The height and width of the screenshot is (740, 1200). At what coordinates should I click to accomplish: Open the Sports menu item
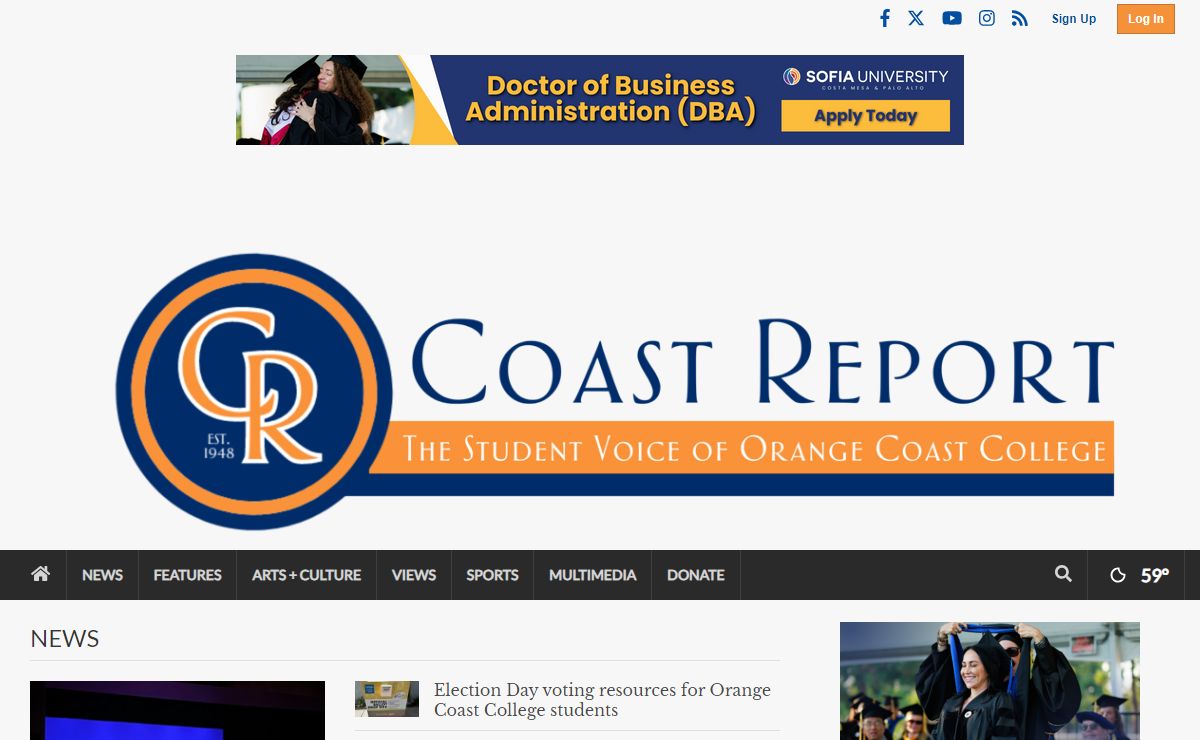(x=492, y=575)
